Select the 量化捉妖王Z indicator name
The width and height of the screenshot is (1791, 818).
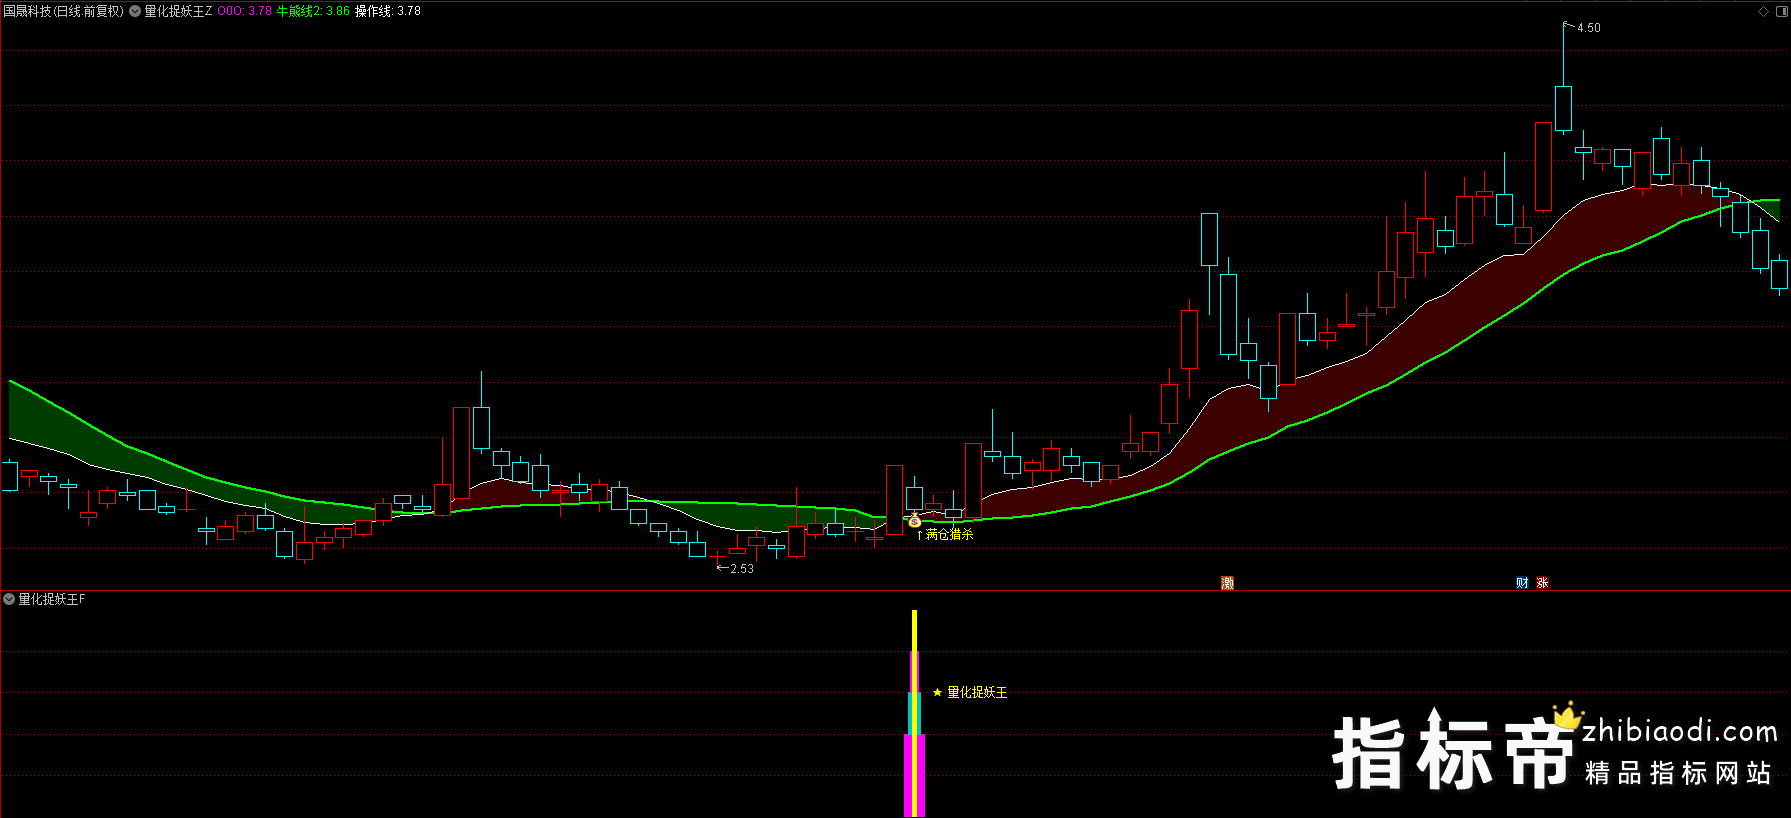178,11
